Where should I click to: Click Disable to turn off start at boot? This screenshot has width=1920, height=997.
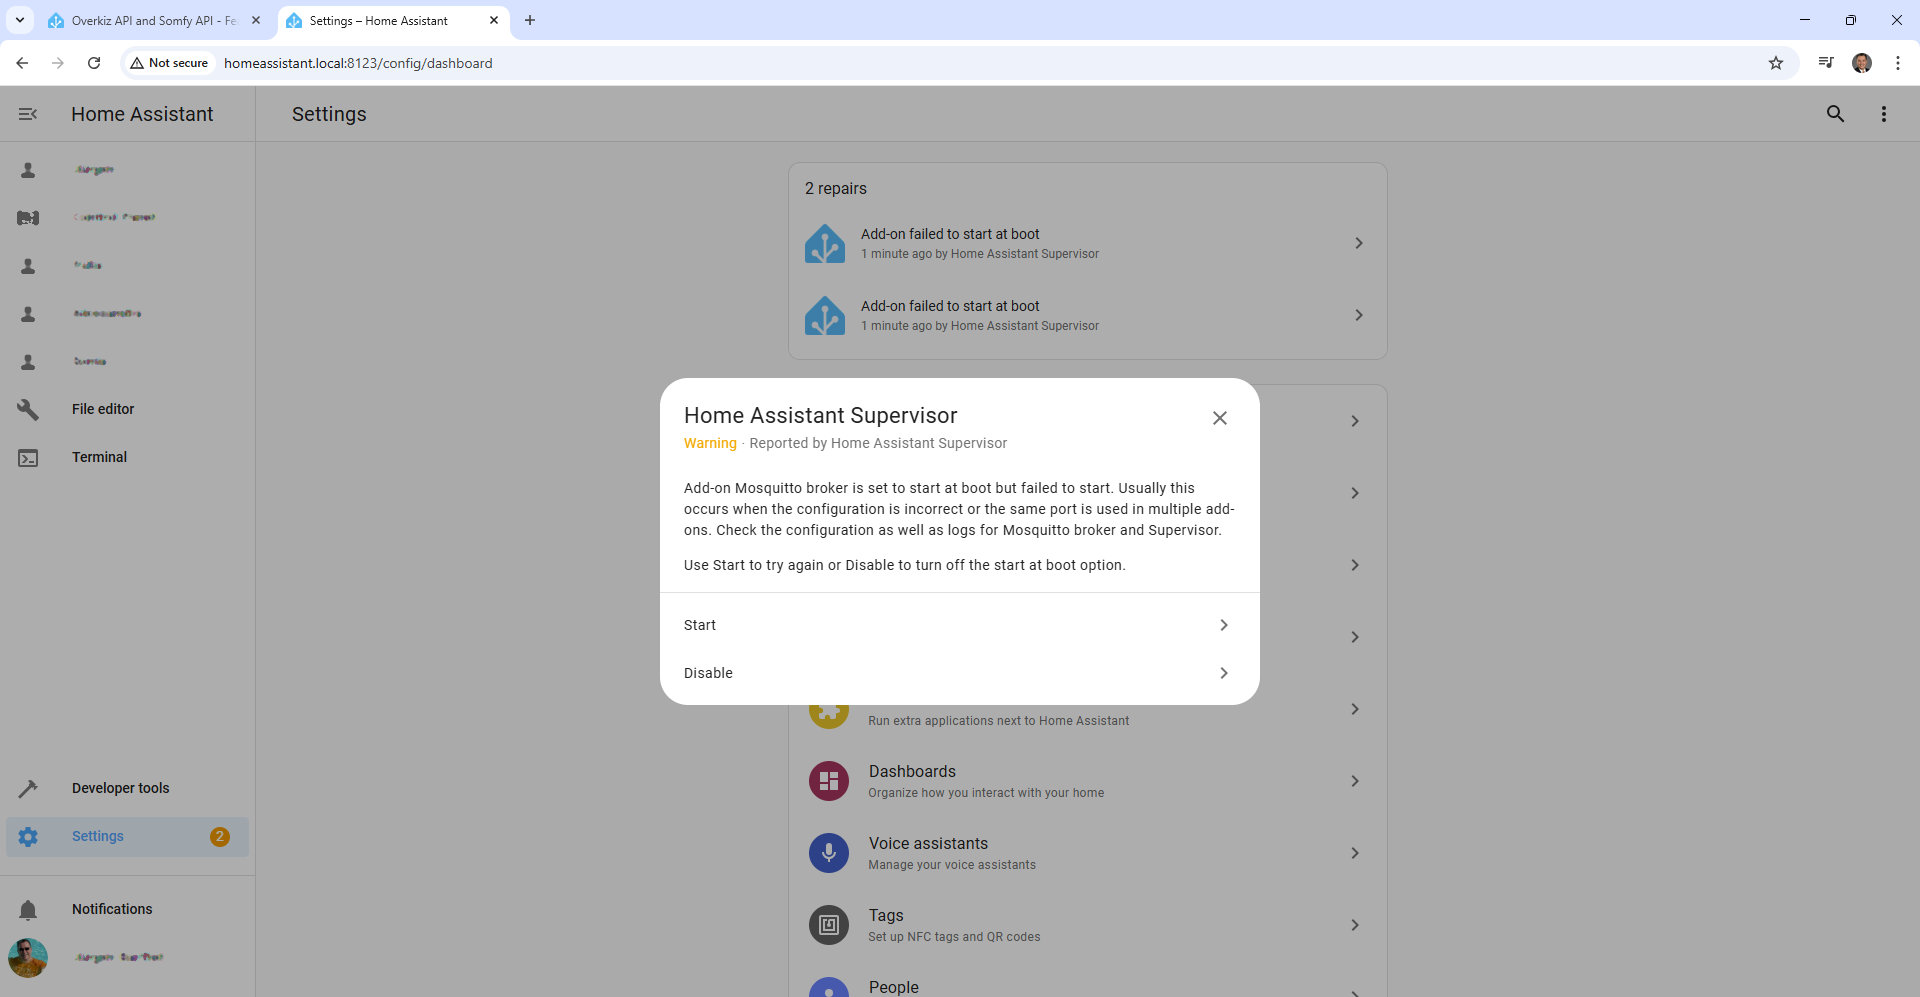[x=959, y=673]
